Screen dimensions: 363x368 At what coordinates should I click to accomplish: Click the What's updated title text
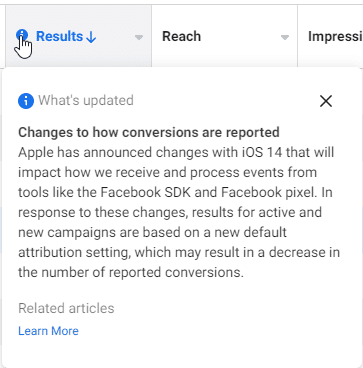pos(86,100)
